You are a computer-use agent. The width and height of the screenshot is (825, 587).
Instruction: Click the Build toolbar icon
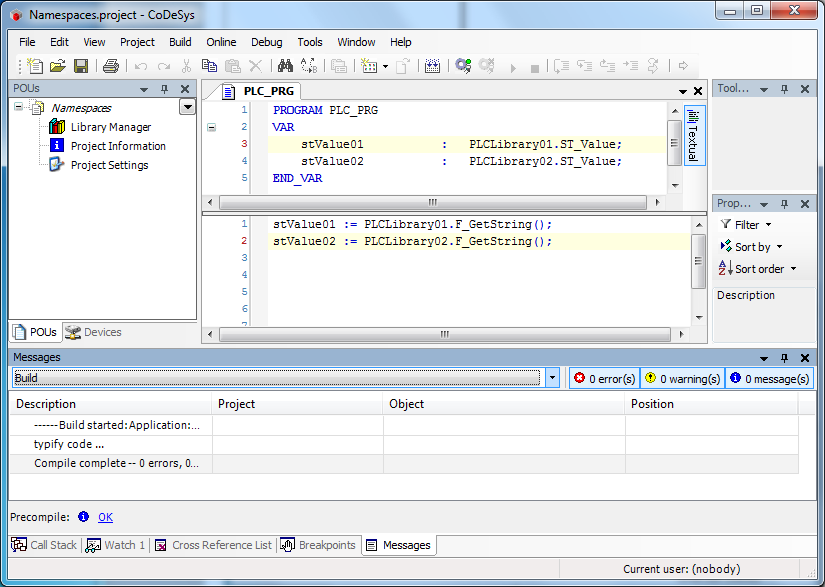432,66
